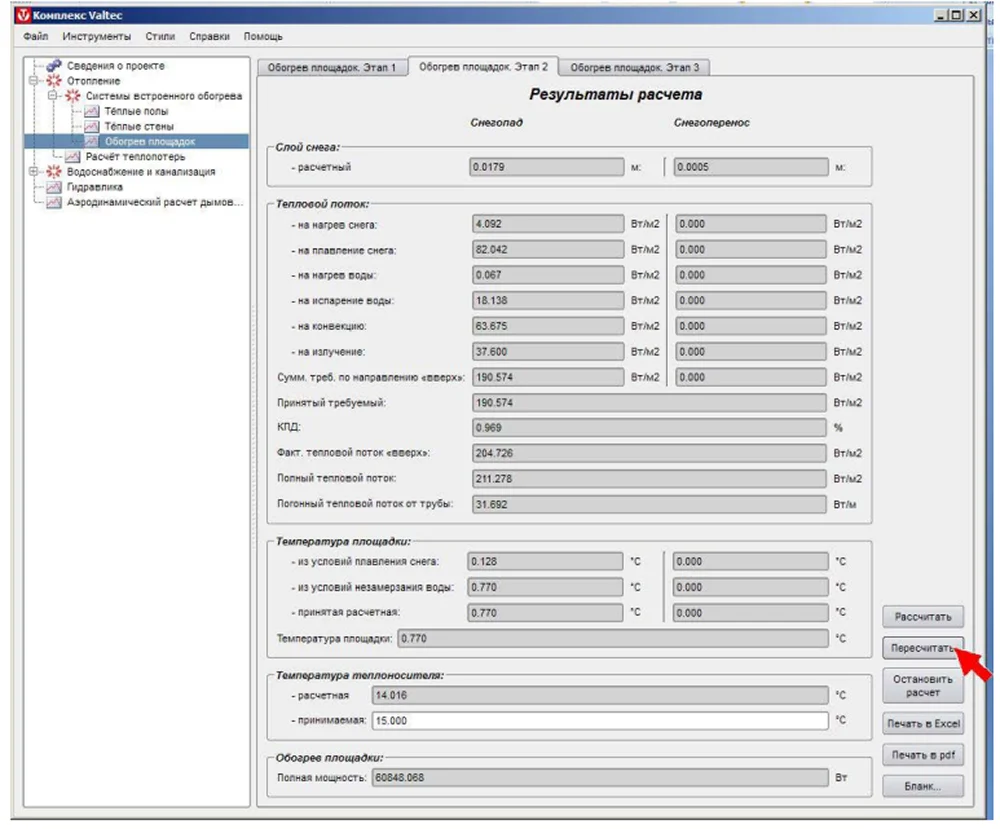Click the Сведения о проекте gears icon
This screenshot has width=1000, height=829.
pos(54,66)
